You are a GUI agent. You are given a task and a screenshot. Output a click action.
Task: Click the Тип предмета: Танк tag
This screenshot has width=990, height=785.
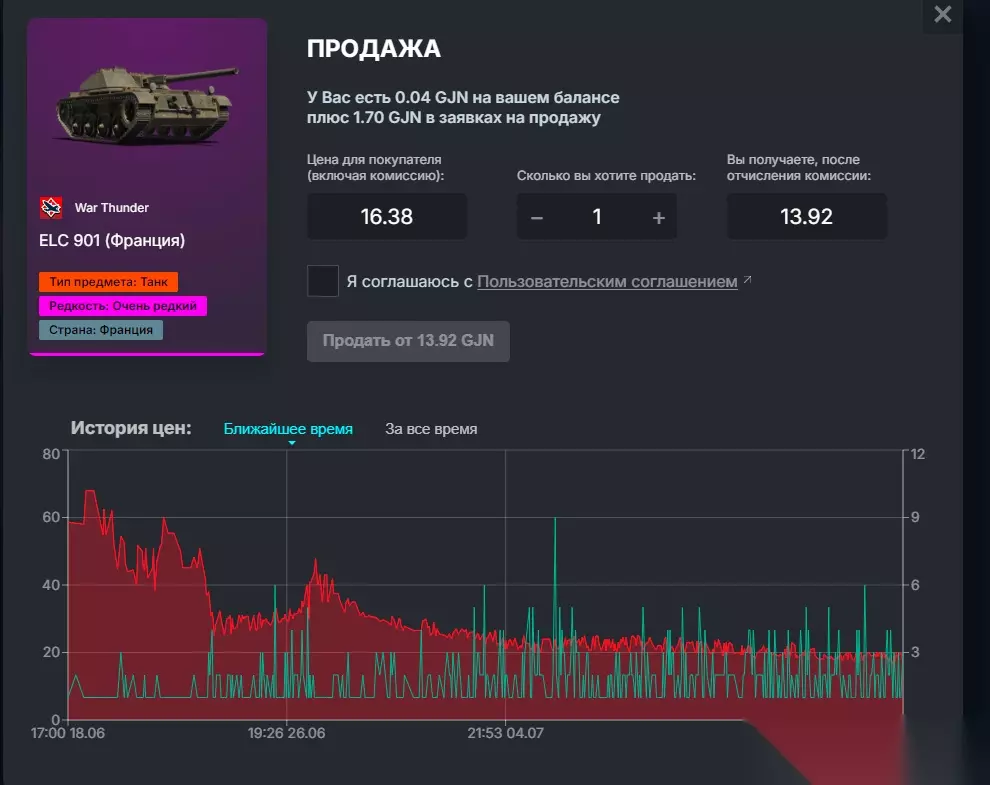pos(109,282)
